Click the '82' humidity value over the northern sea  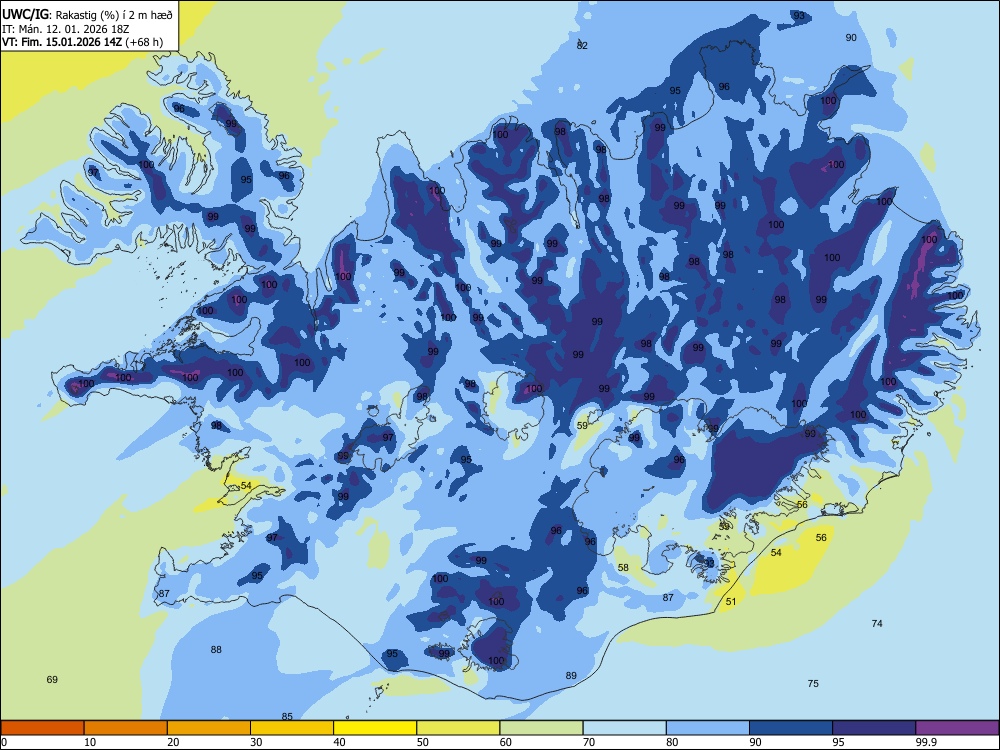pyautogui.click(x=582, y=45)
